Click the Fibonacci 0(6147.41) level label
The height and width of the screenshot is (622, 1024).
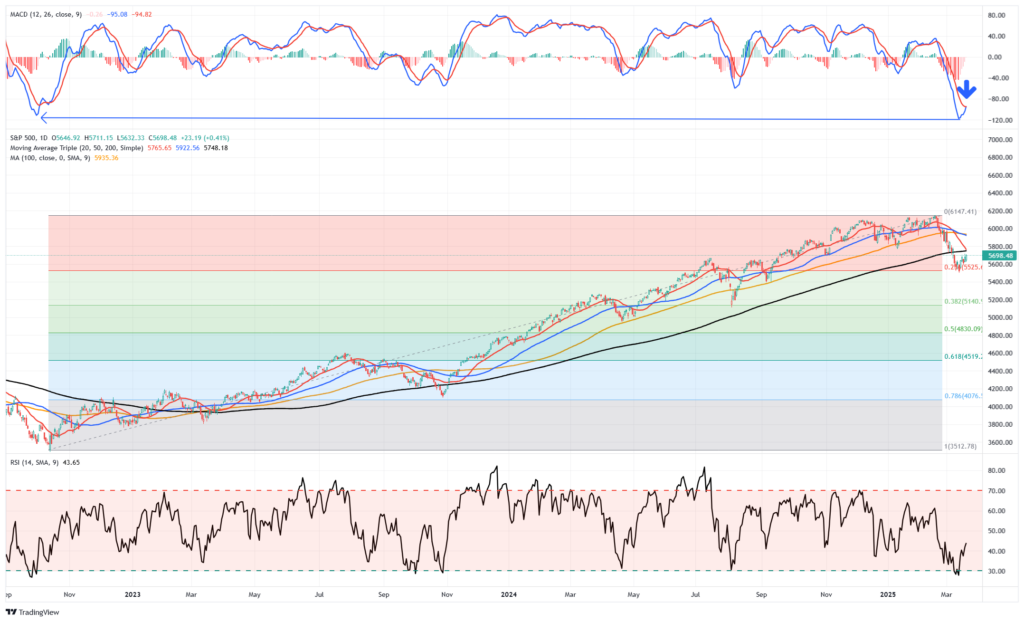pos(960,212)
